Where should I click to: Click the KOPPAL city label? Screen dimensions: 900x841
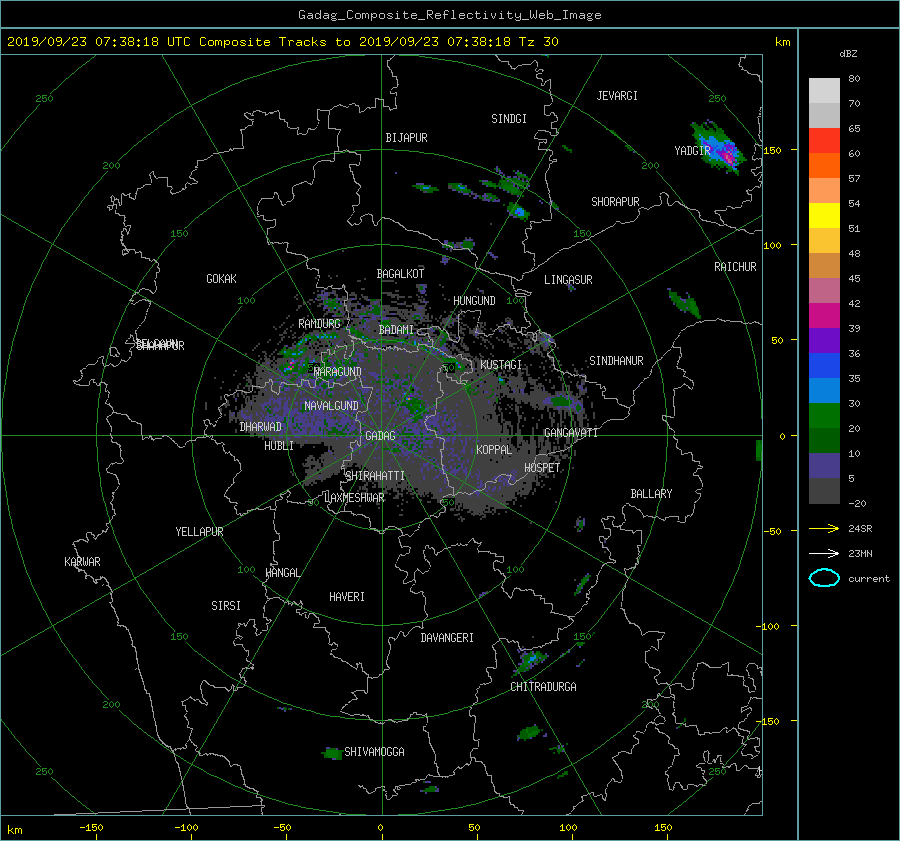pyautogui.click(x=494, y=450)
